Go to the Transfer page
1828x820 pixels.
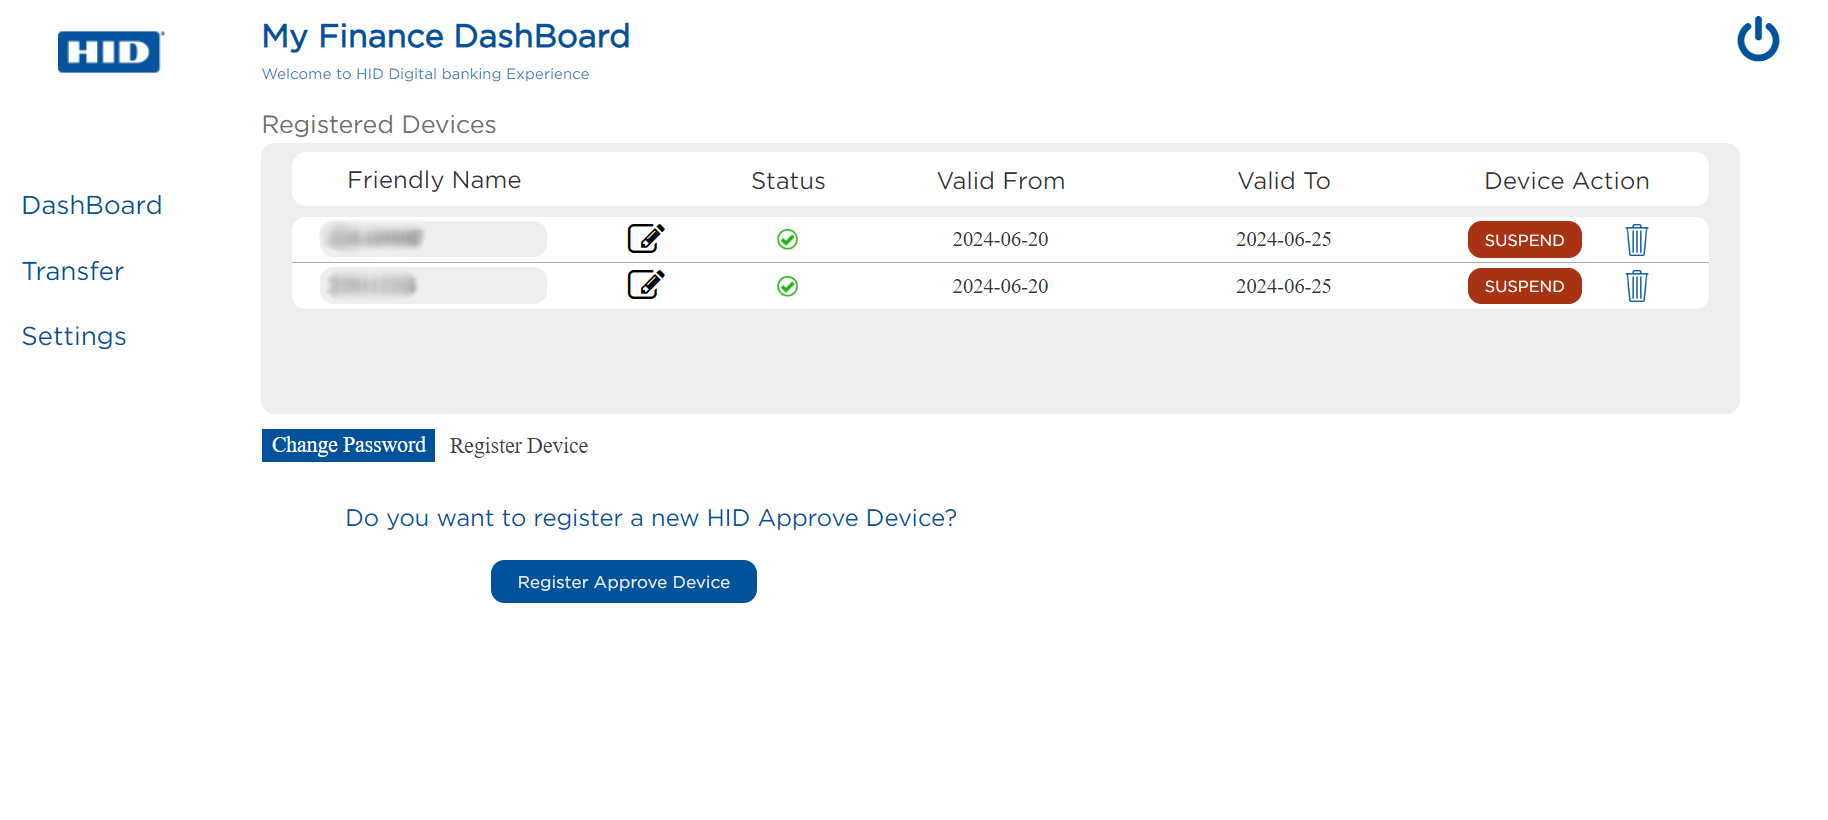pos(73,271)
